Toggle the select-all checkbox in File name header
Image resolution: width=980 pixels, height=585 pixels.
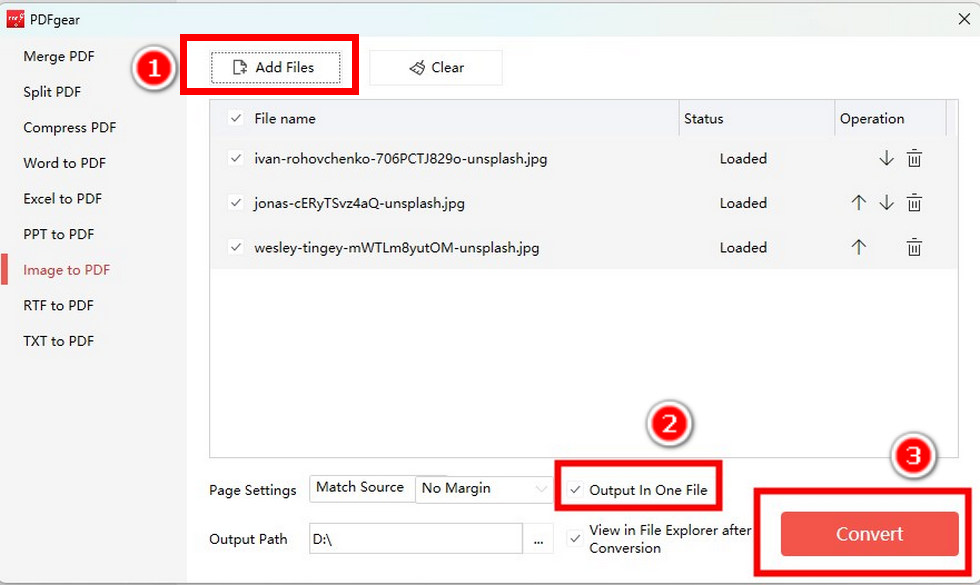pos(233,117)
